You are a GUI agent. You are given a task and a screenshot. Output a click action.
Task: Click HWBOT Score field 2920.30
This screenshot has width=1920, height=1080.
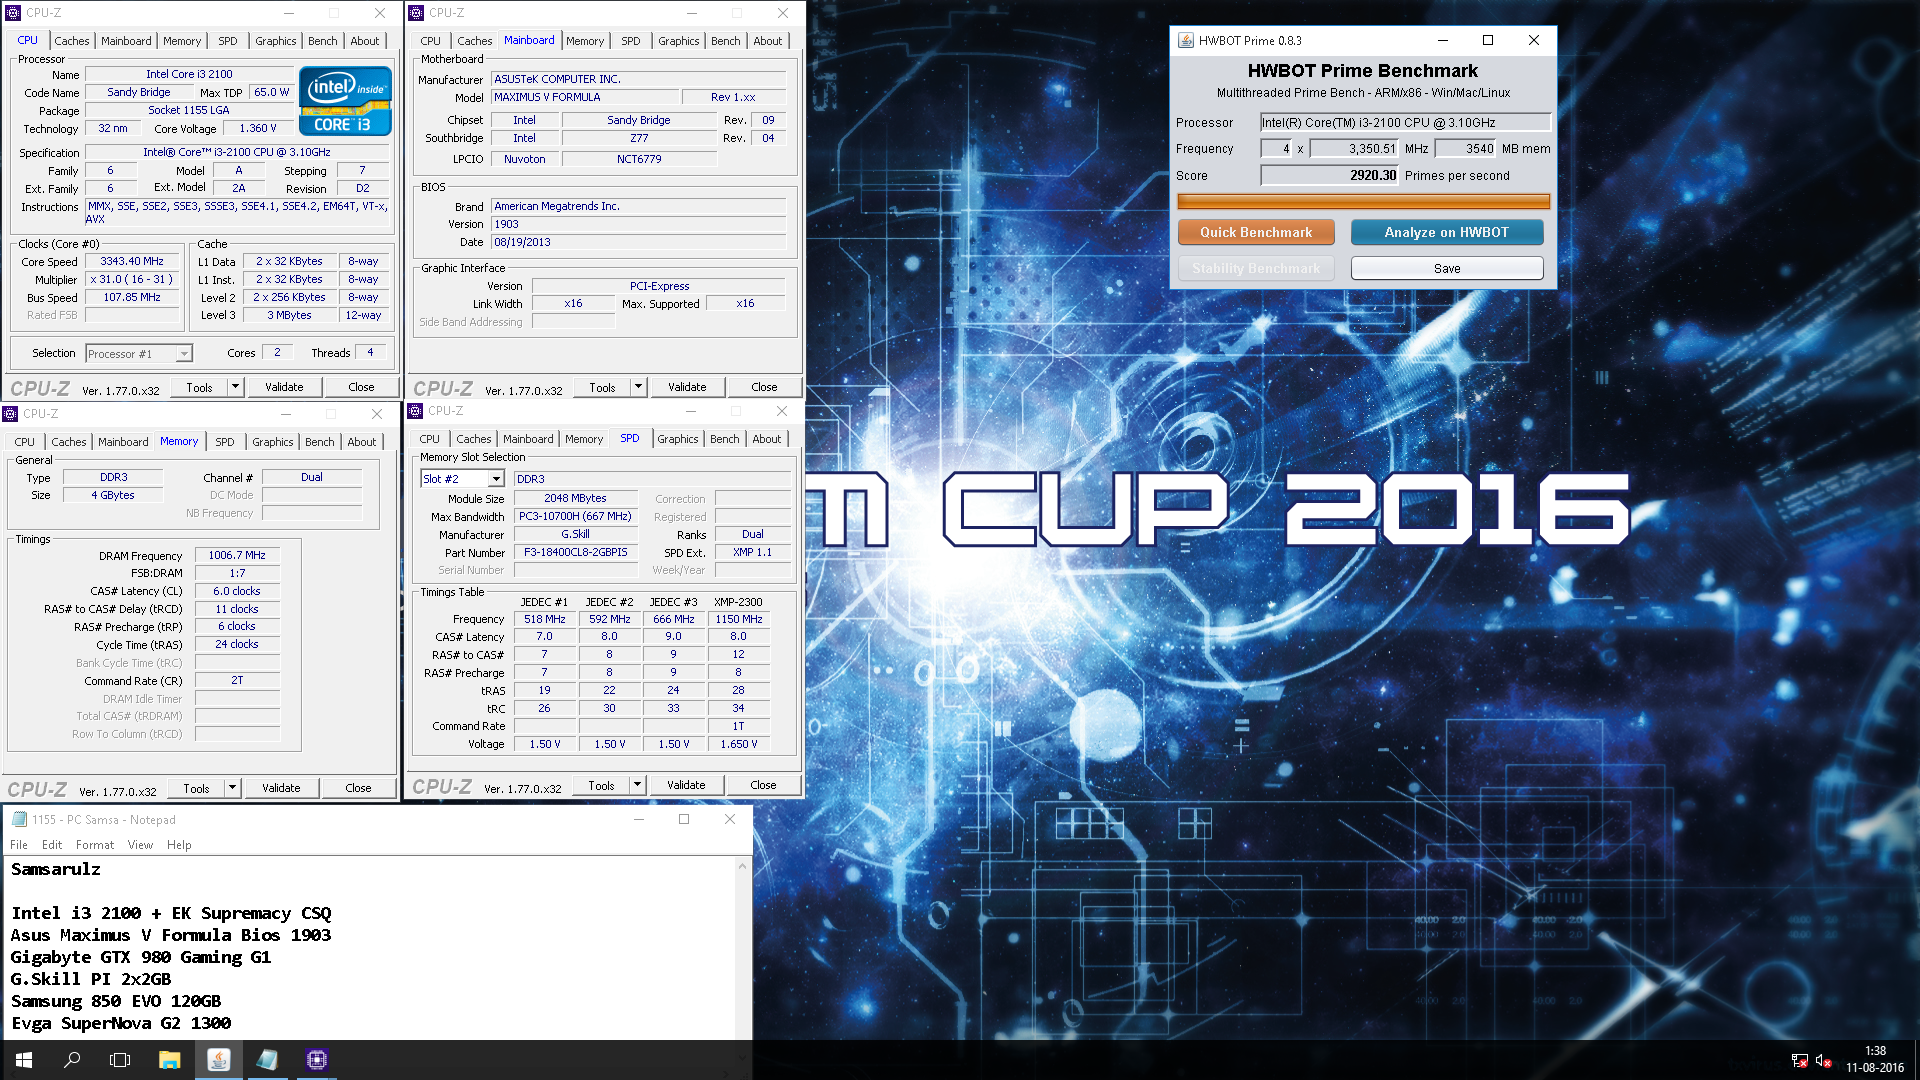tap(1329, 175)
